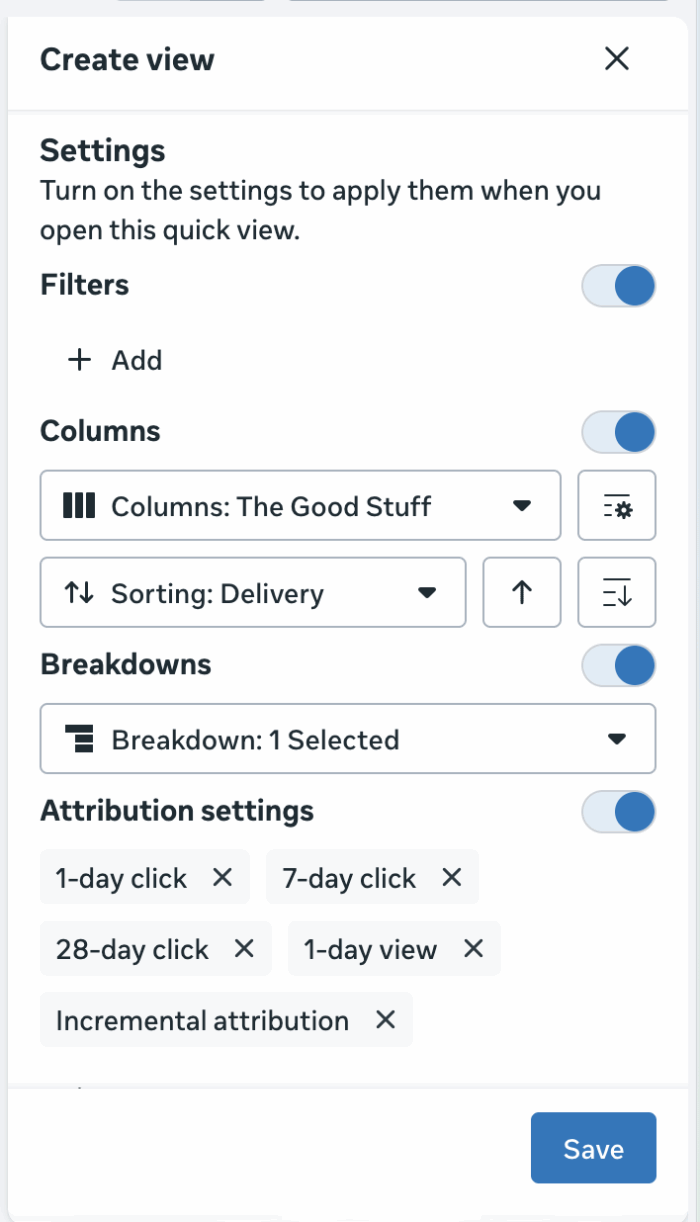Disable the Columns toggle

(619, 432)
